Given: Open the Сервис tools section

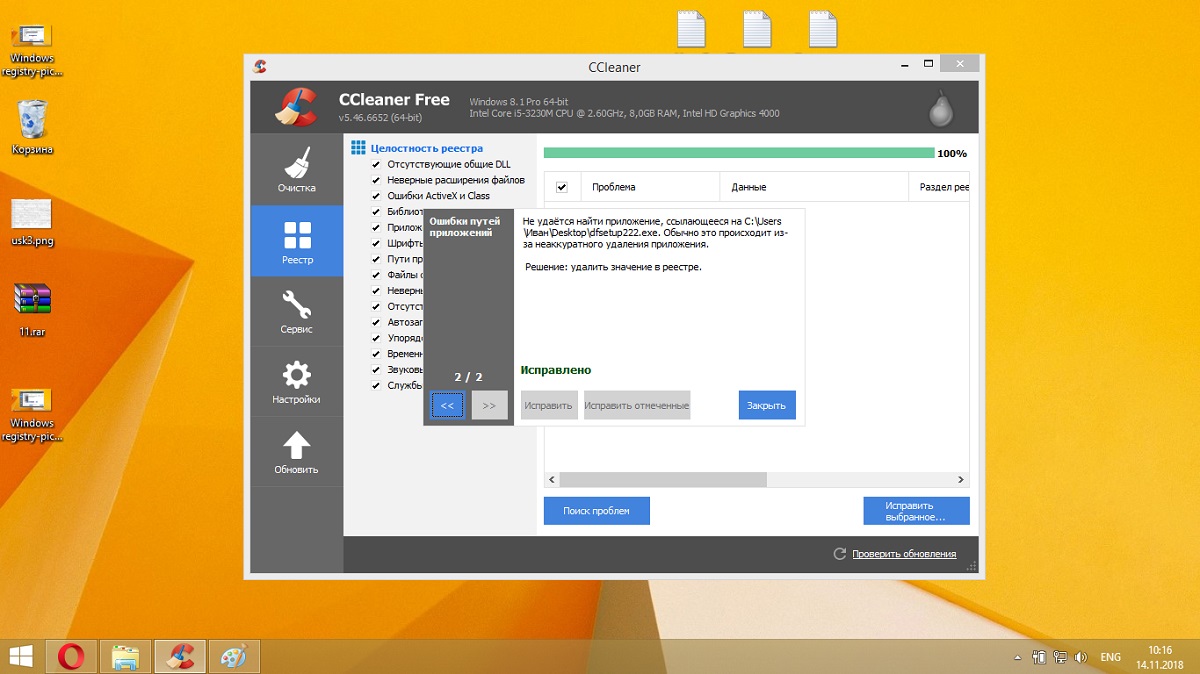Looking at the screenshot, I should coord(297,311).
